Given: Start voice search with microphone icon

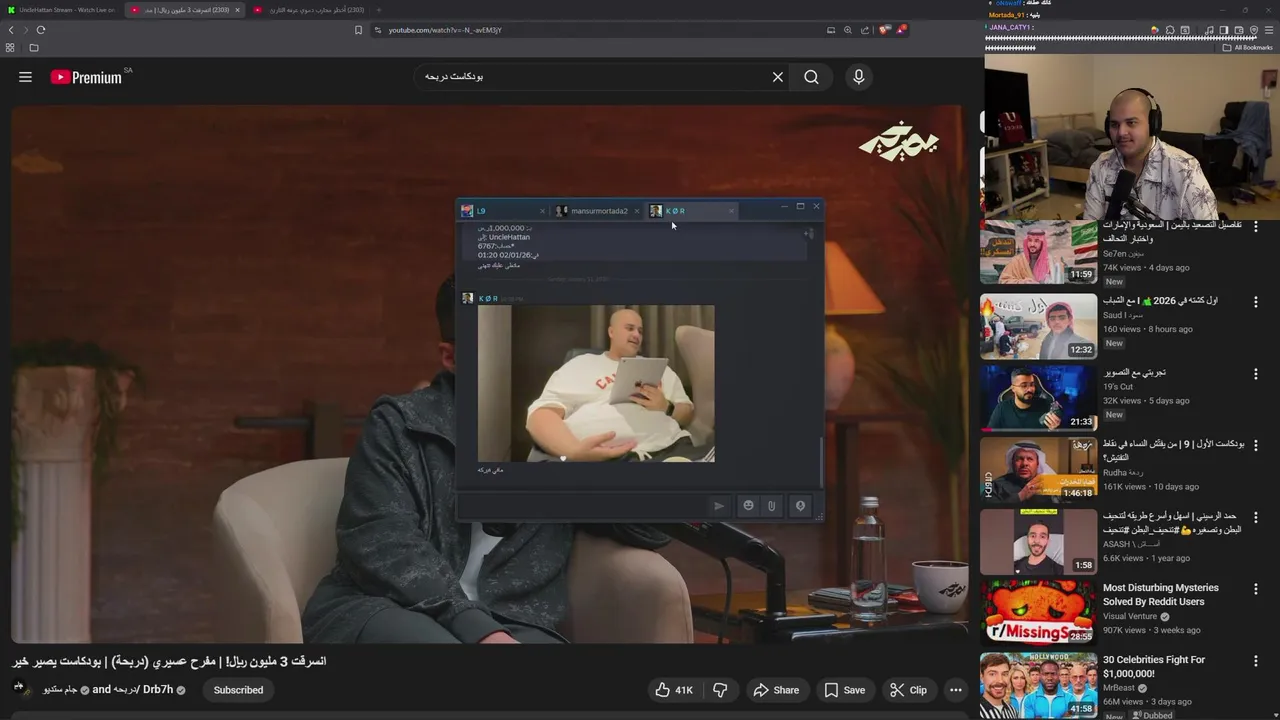Looking at the screenshot, I should 858,77.
